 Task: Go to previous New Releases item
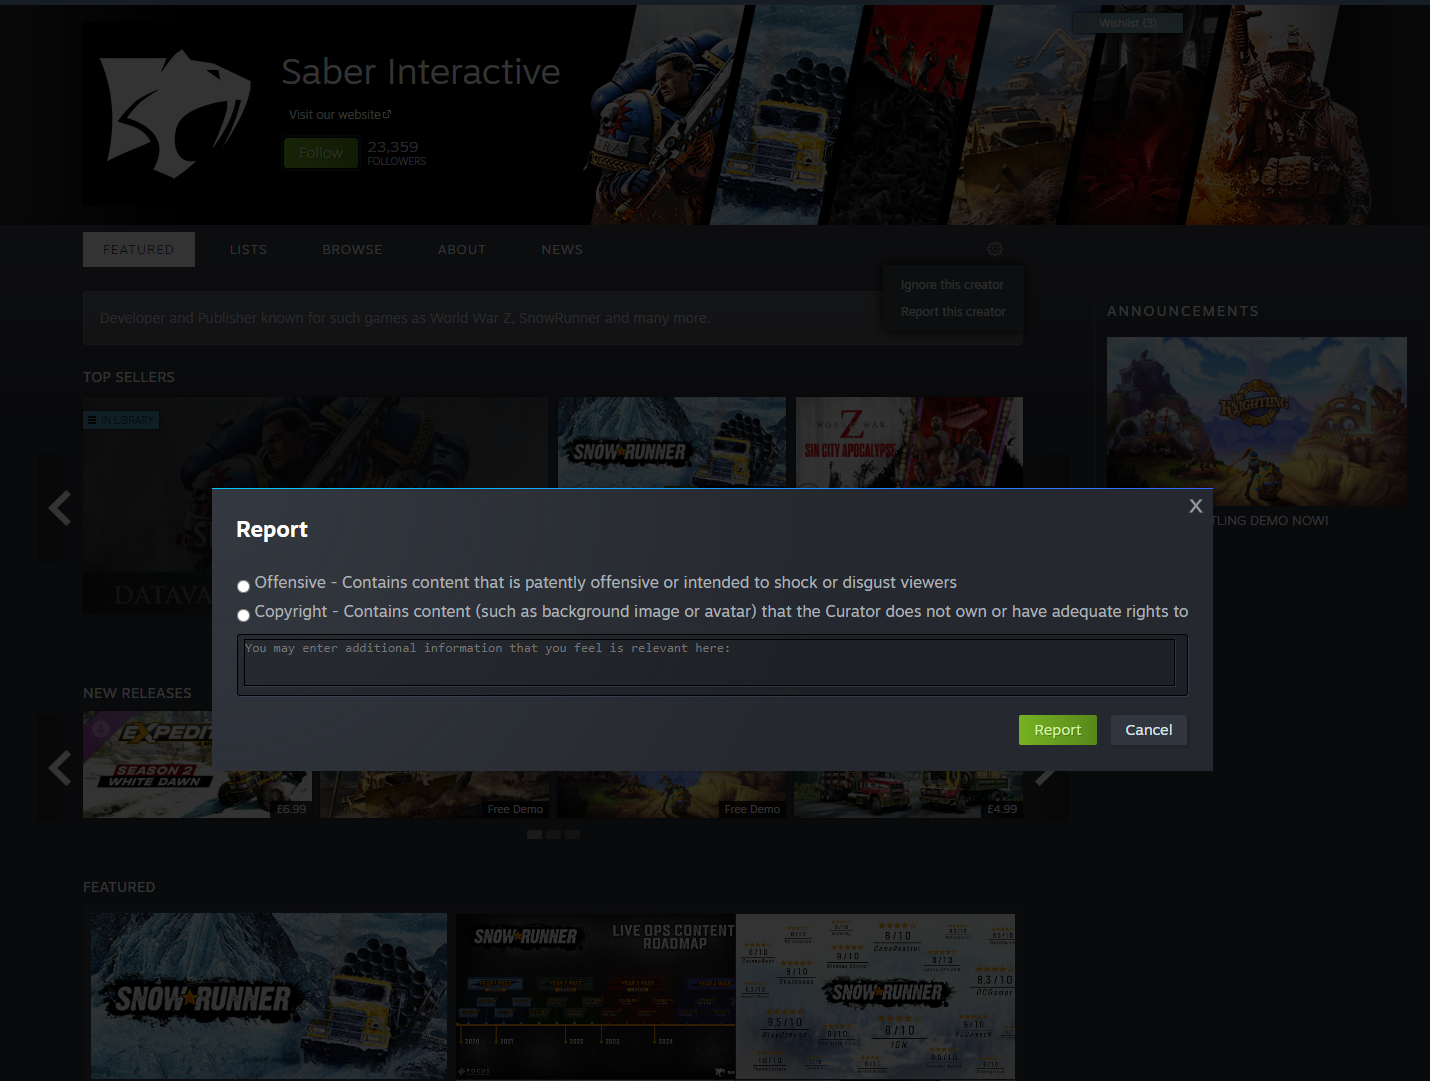pos(60,767)
